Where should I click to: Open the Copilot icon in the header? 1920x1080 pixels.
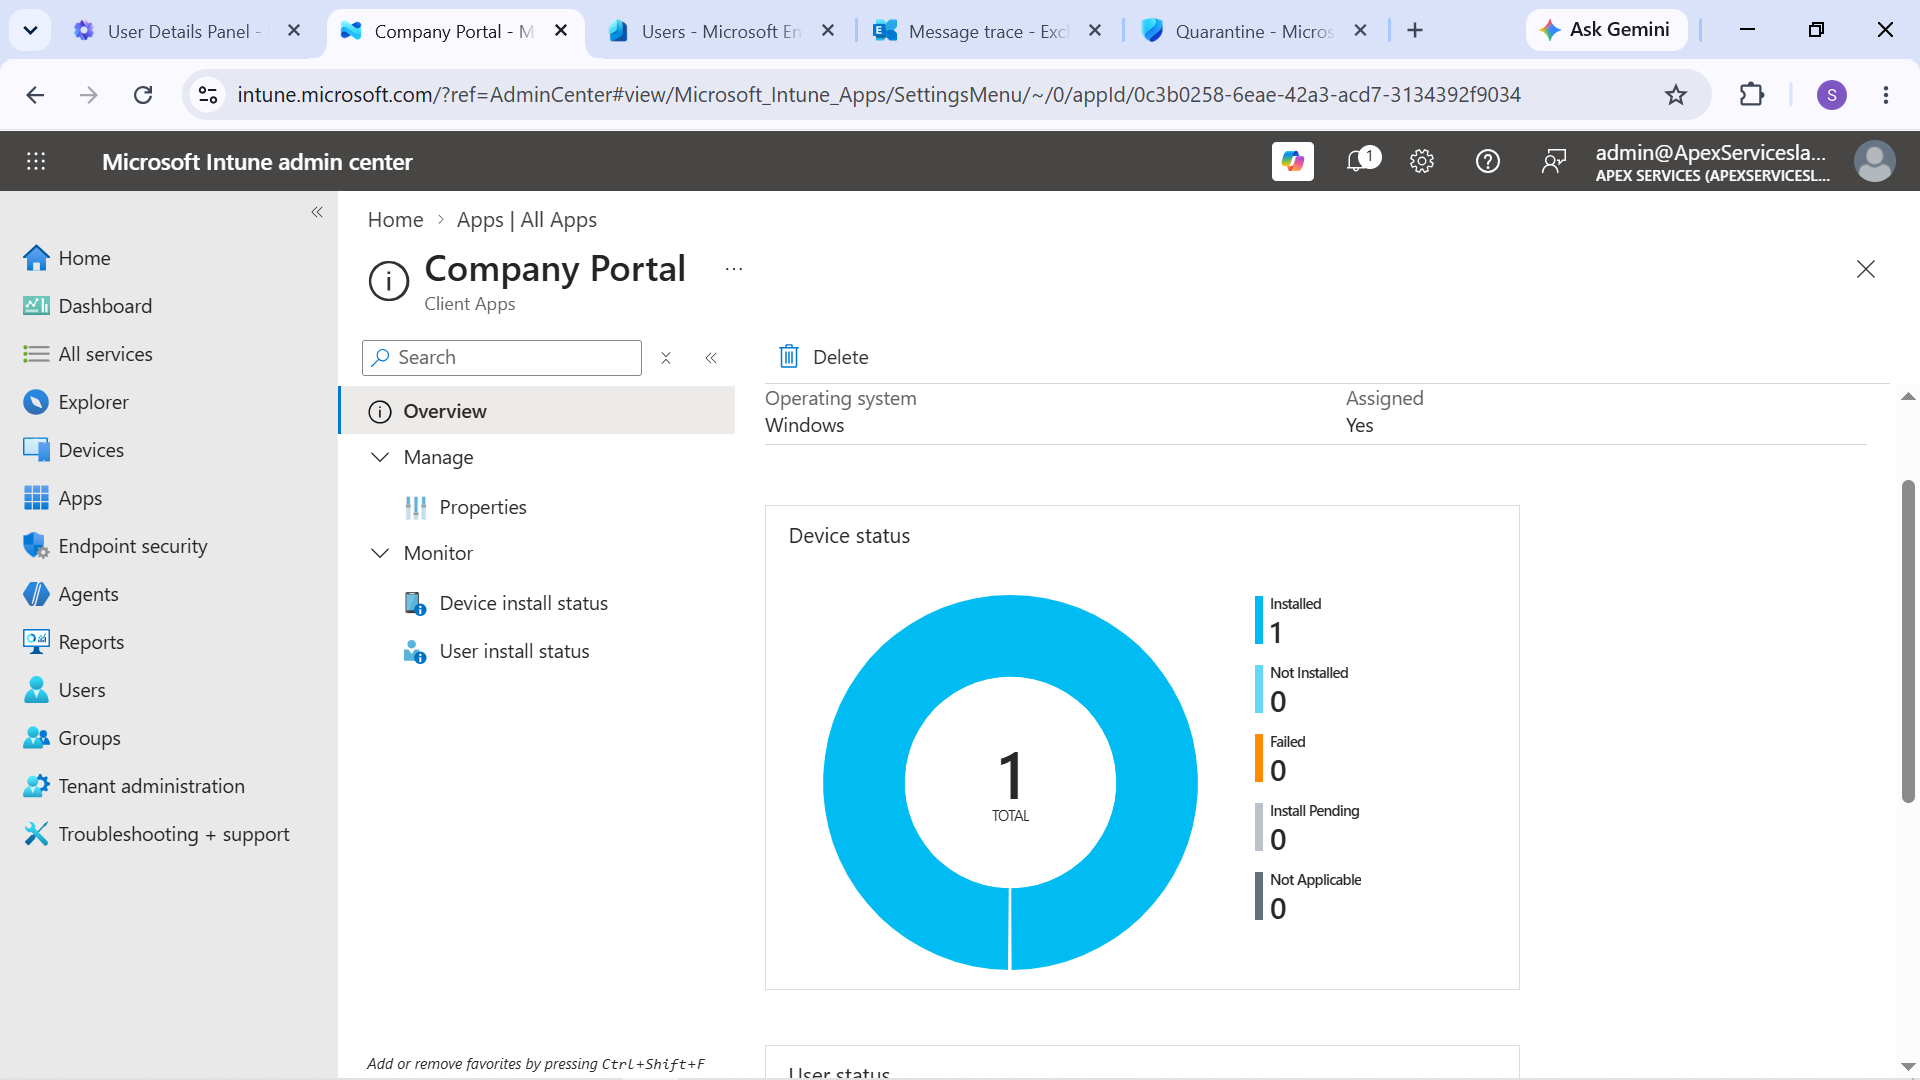tap(1292, 161)
